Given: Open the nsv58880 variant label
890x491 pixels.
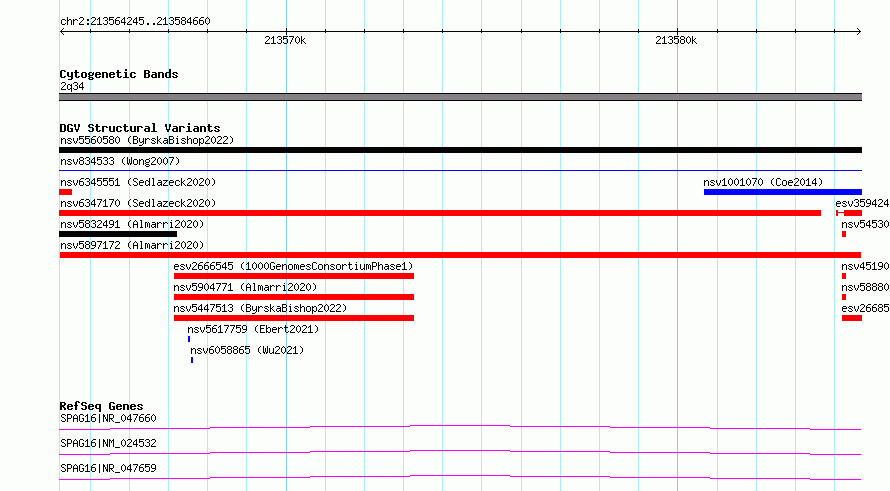Looking at the screenshot, I should [x=865, y=287].
